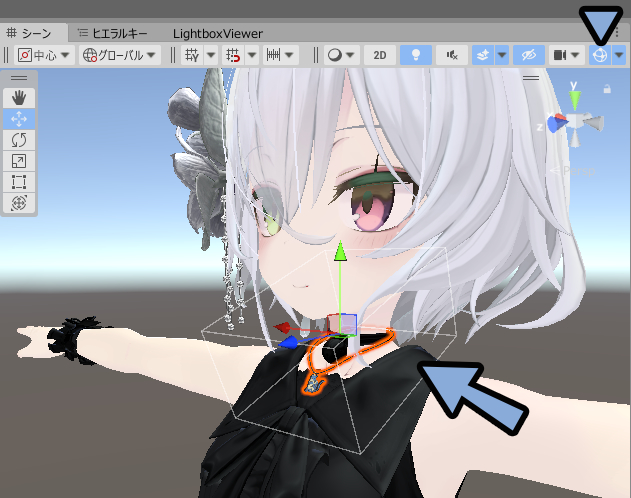Click the red X-axis move handle arrow

click(282, 328)
